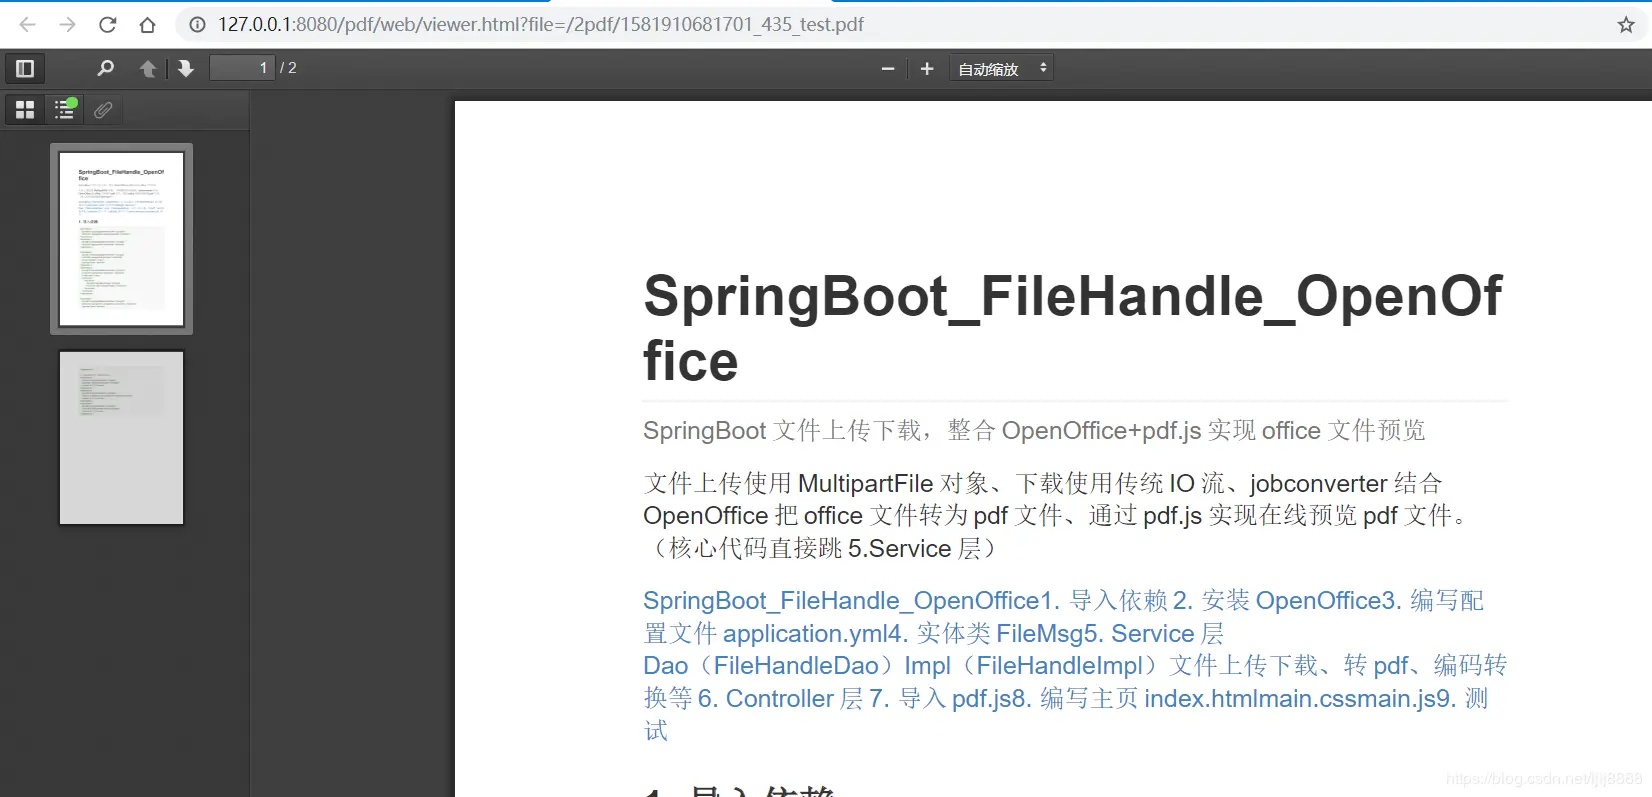This screenshot has height=797, width=1652.
Task: Bookmark this page with the star
Action: 1626,24
